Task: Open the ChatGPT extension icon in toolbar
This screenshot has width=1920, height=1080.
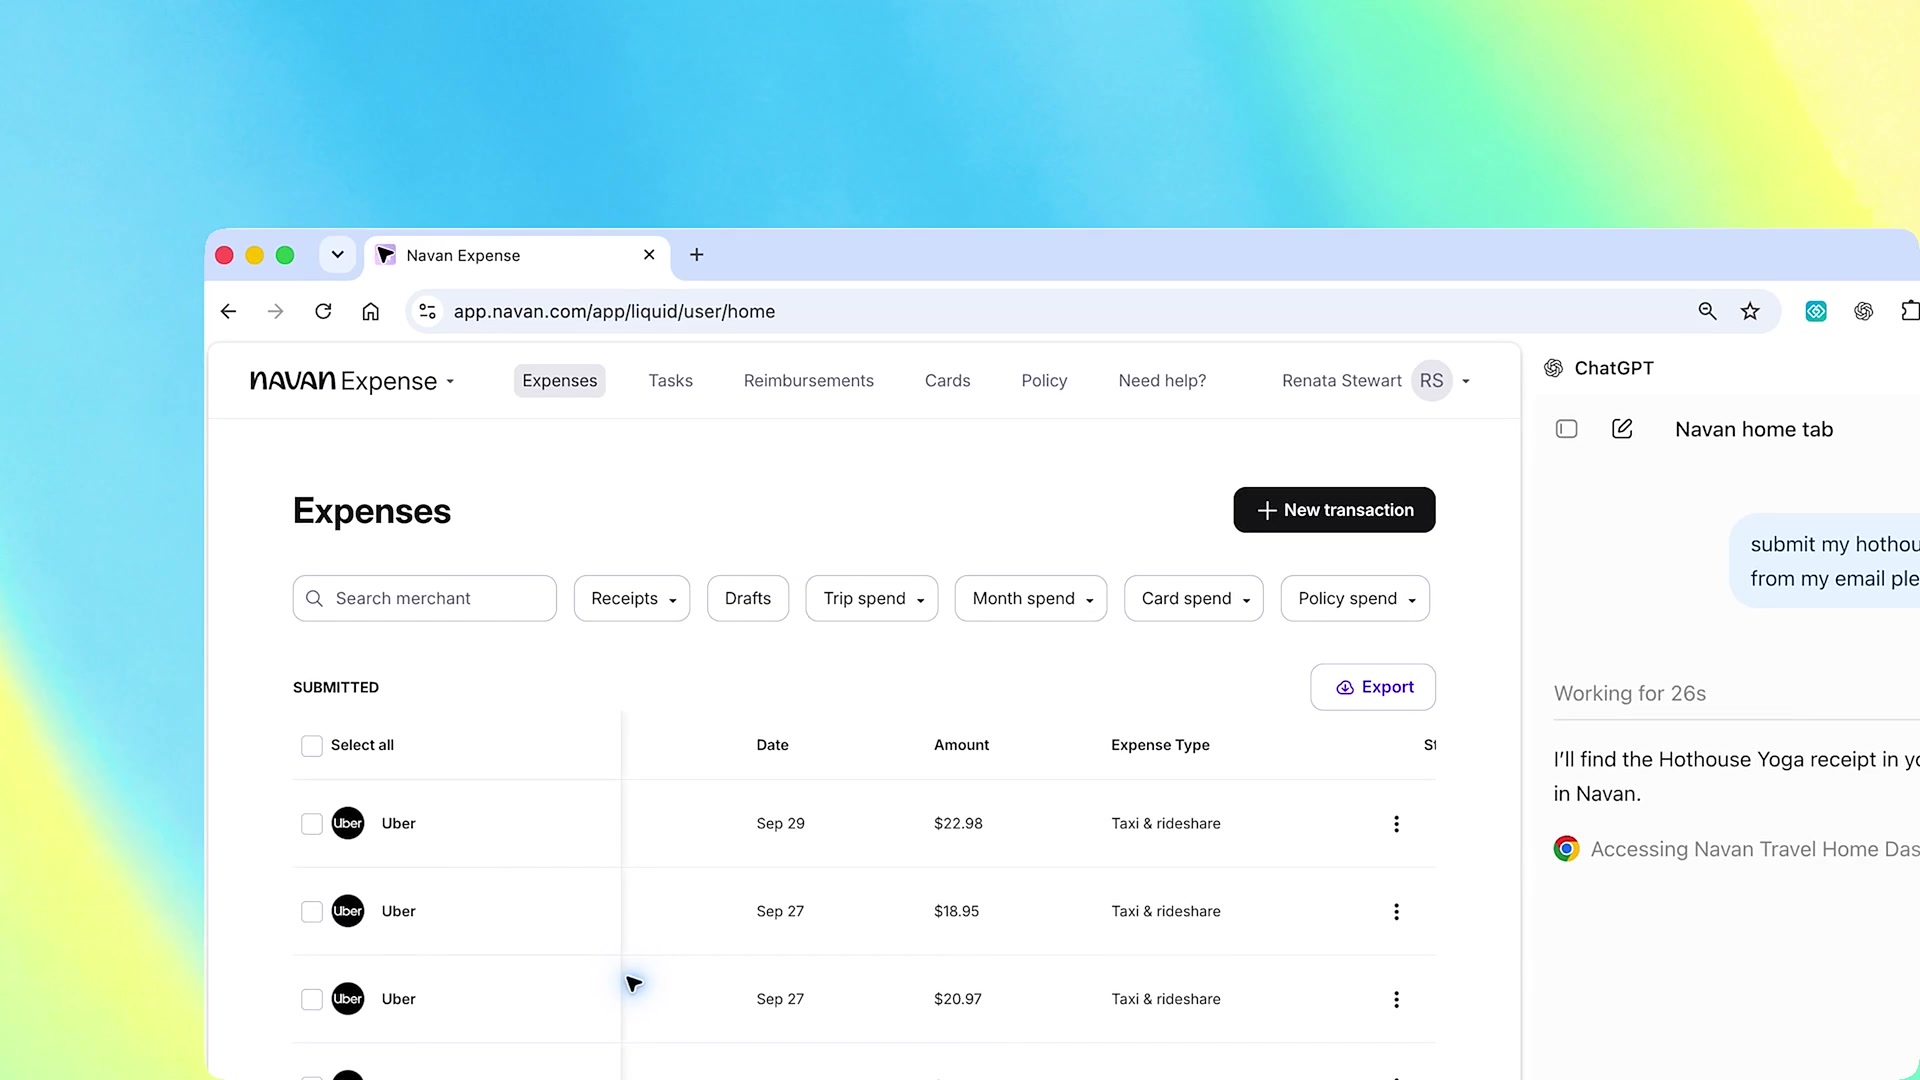Action: coord(1863,312)
